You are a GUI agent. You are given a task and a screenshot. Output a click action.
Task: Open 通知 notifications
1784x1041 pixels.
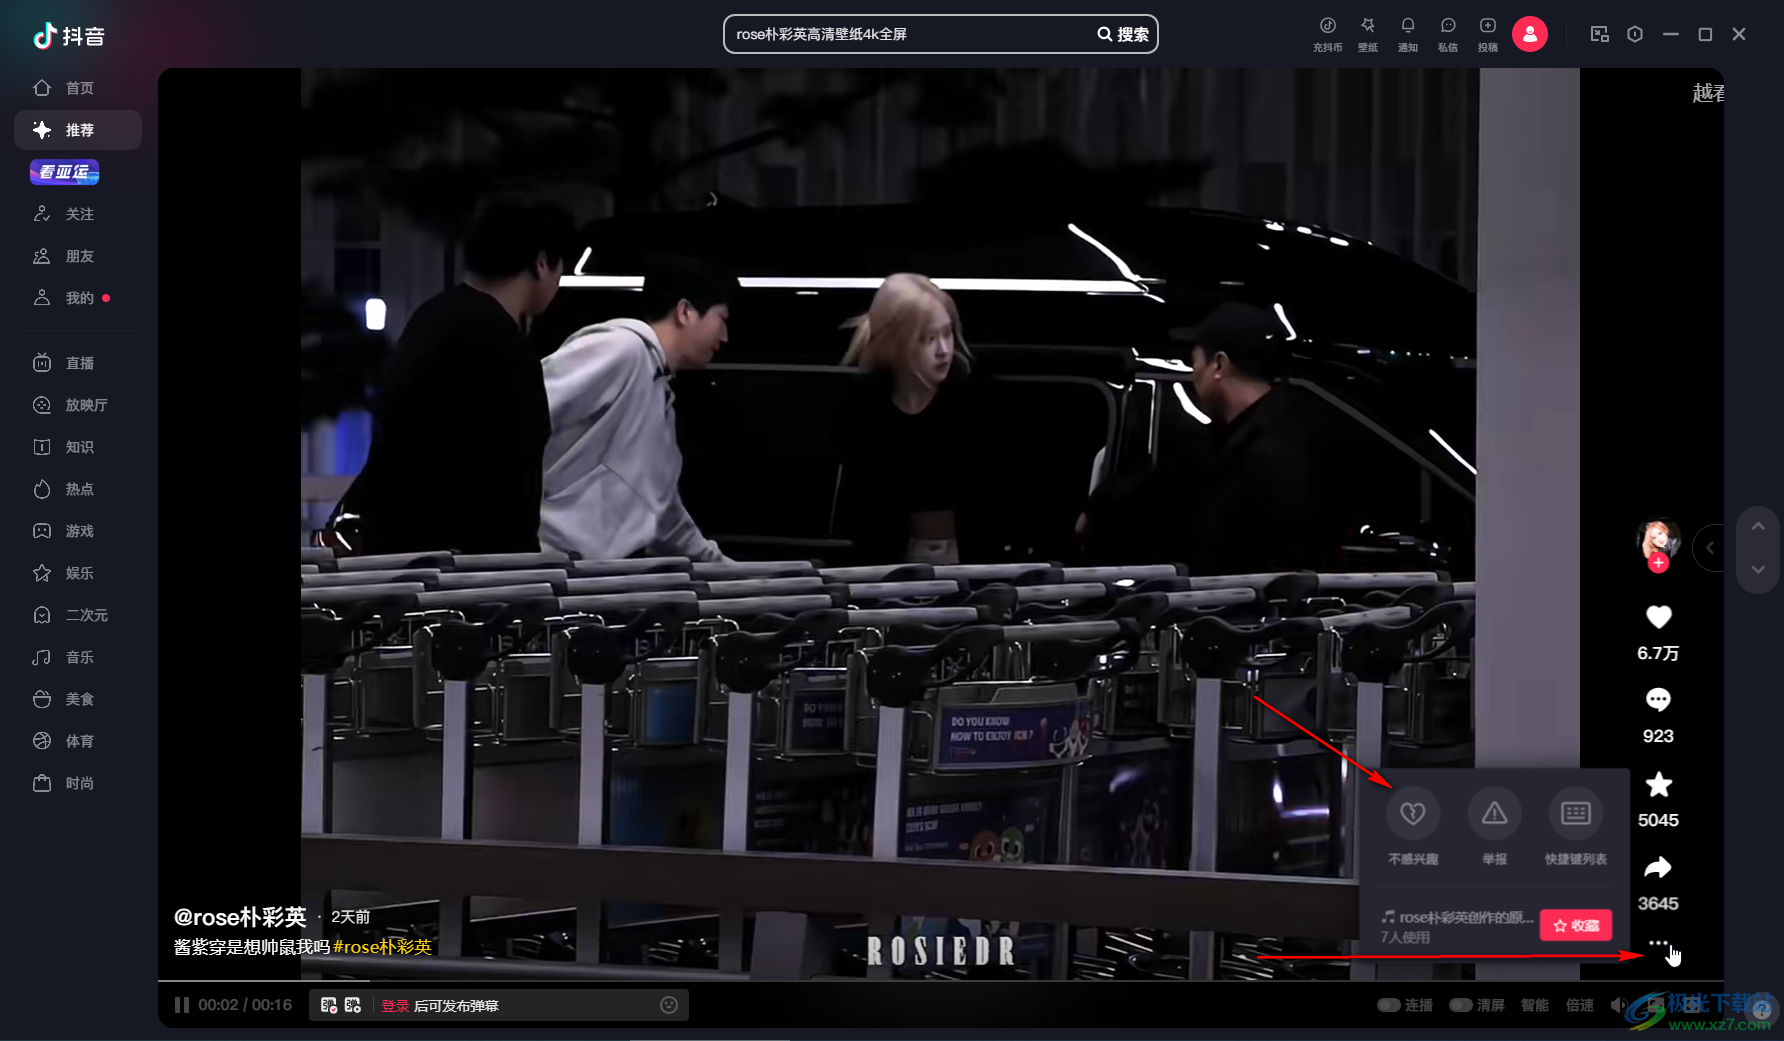[1408, 34]
